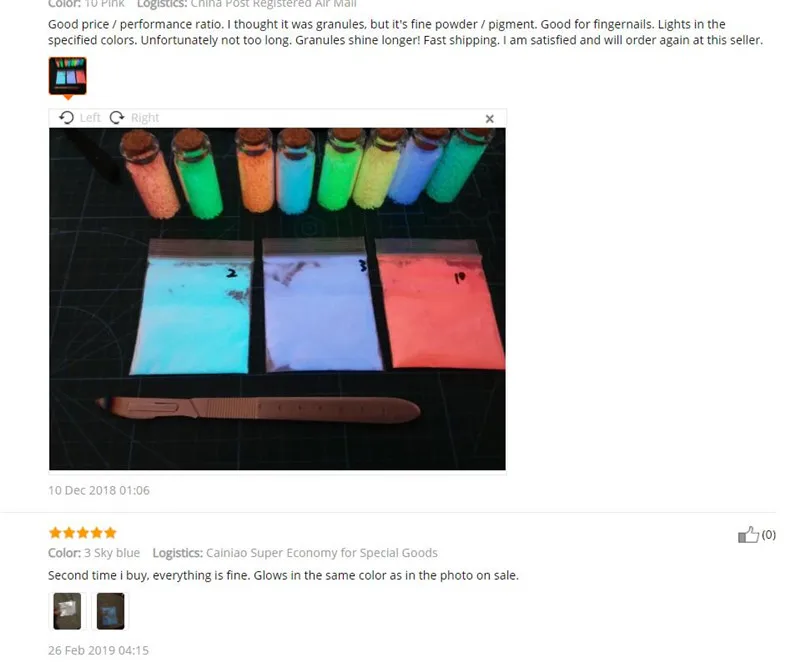Select the glowing powders thumbnail above the viewer
Viewport: 800px width, 662px height.
(x=67, y=76)
